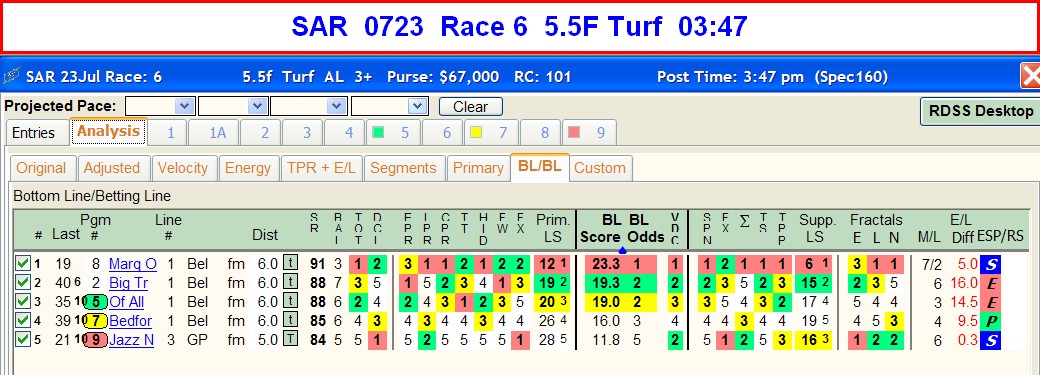Image resolution: width=1040 pixels, height=375 pixels.
Task: Click red program number 9 badge
Action: coord(96,340)
